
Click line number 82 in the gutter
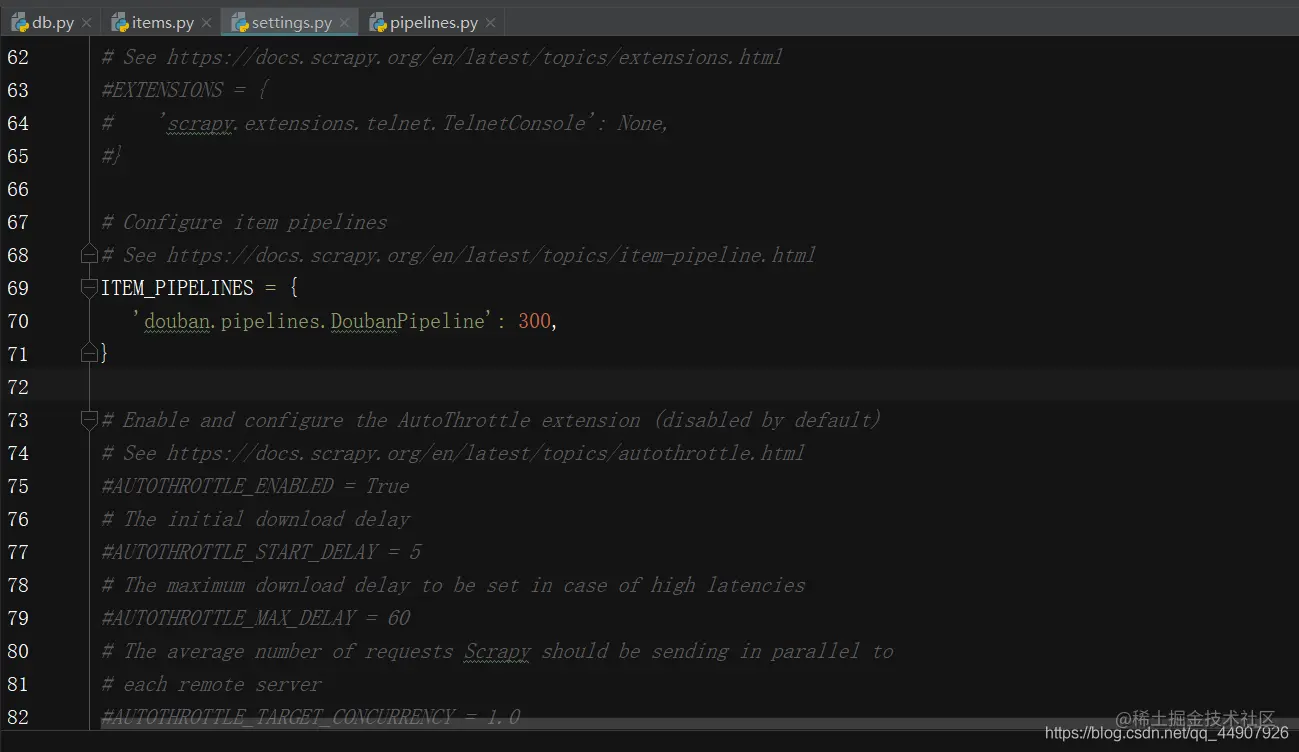pyautogui.click(x=18, y=717)
